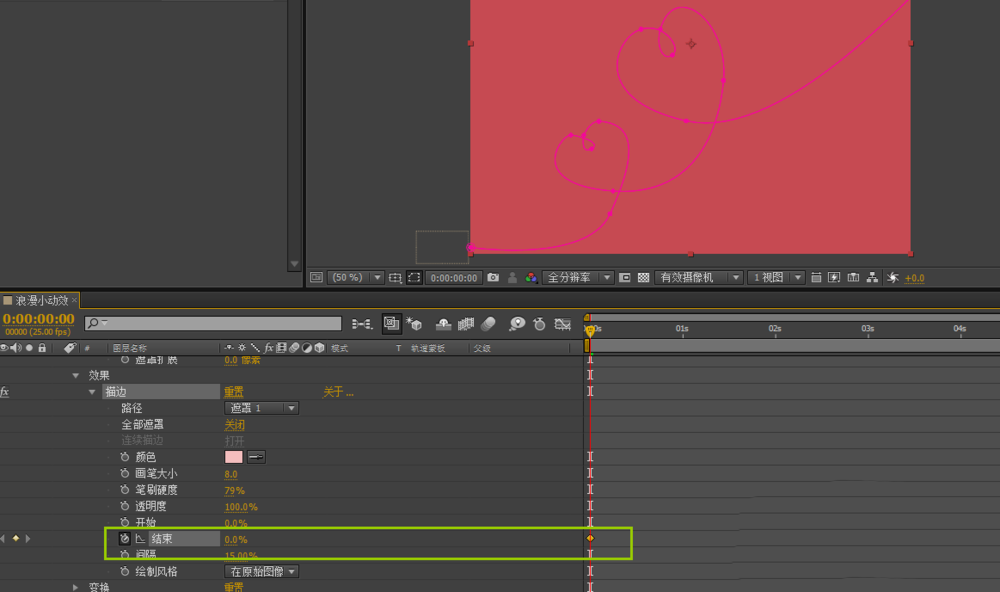The width and height of the screenshot is (1000, 592).
Task: Toggle the active stopwatch for 结束
Action: [125, 538]
